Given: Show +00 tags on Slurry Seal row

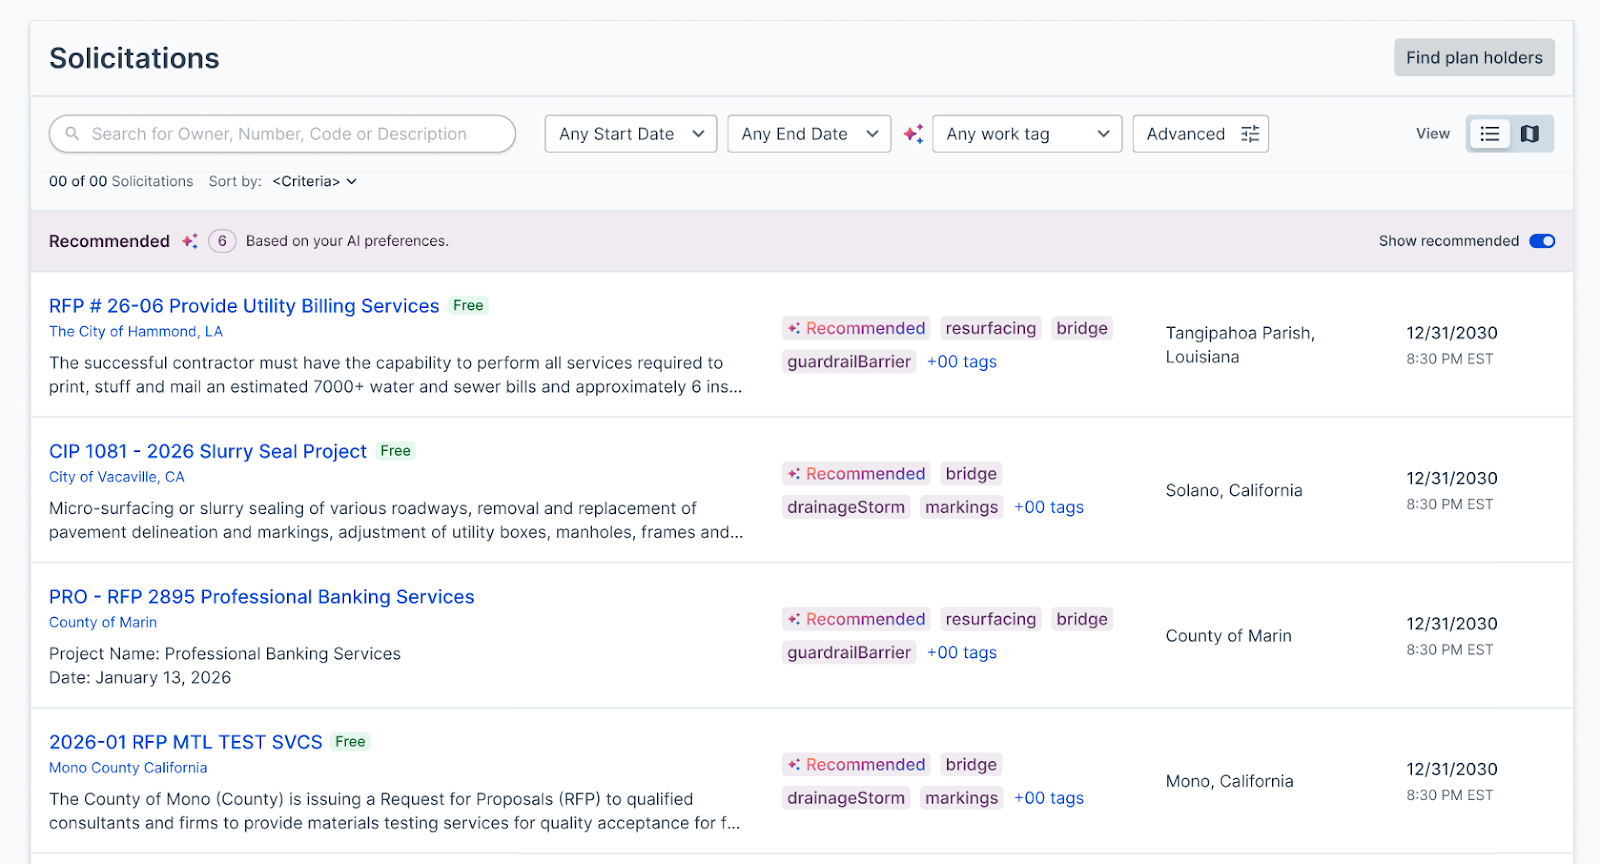Looking at the screenshot, I should click(x=1049, y=507).
